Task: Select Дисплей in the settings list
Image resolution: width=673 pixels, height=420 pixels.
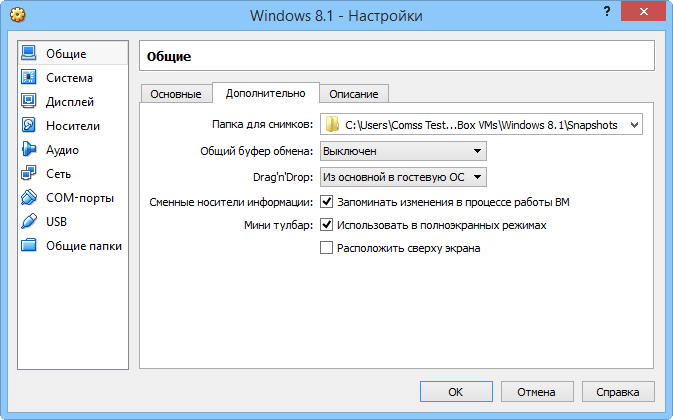Action: [x=73, y=102]
